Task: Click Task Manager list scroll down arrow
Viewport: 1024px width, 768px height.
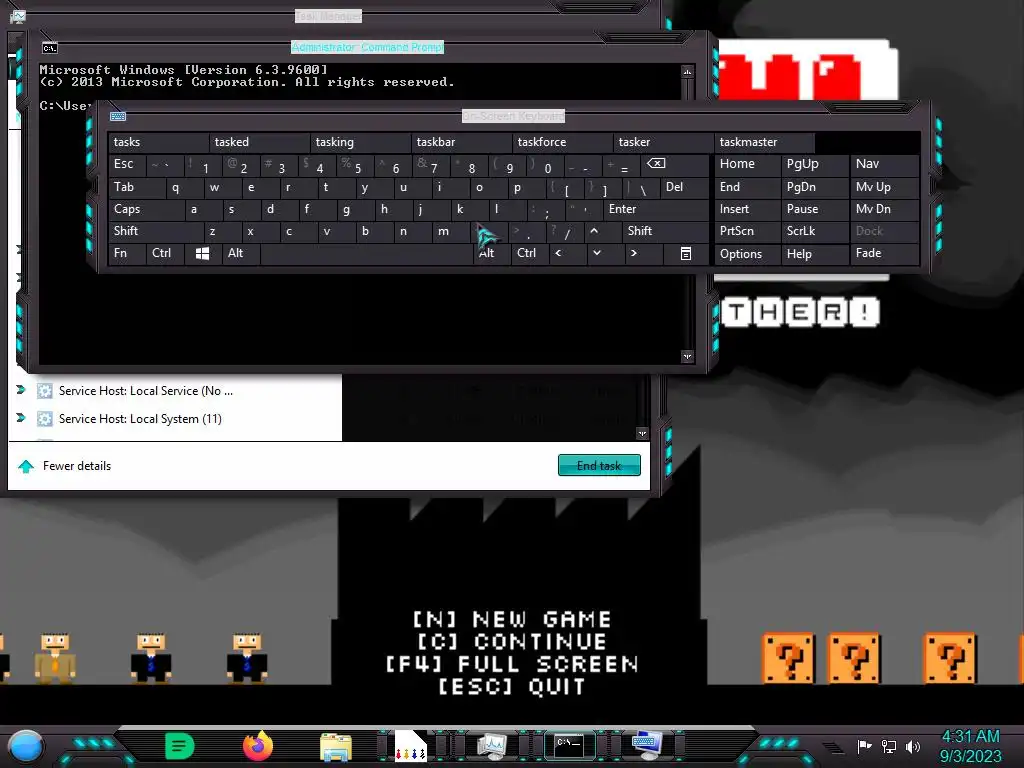Action: coord(643,434)
